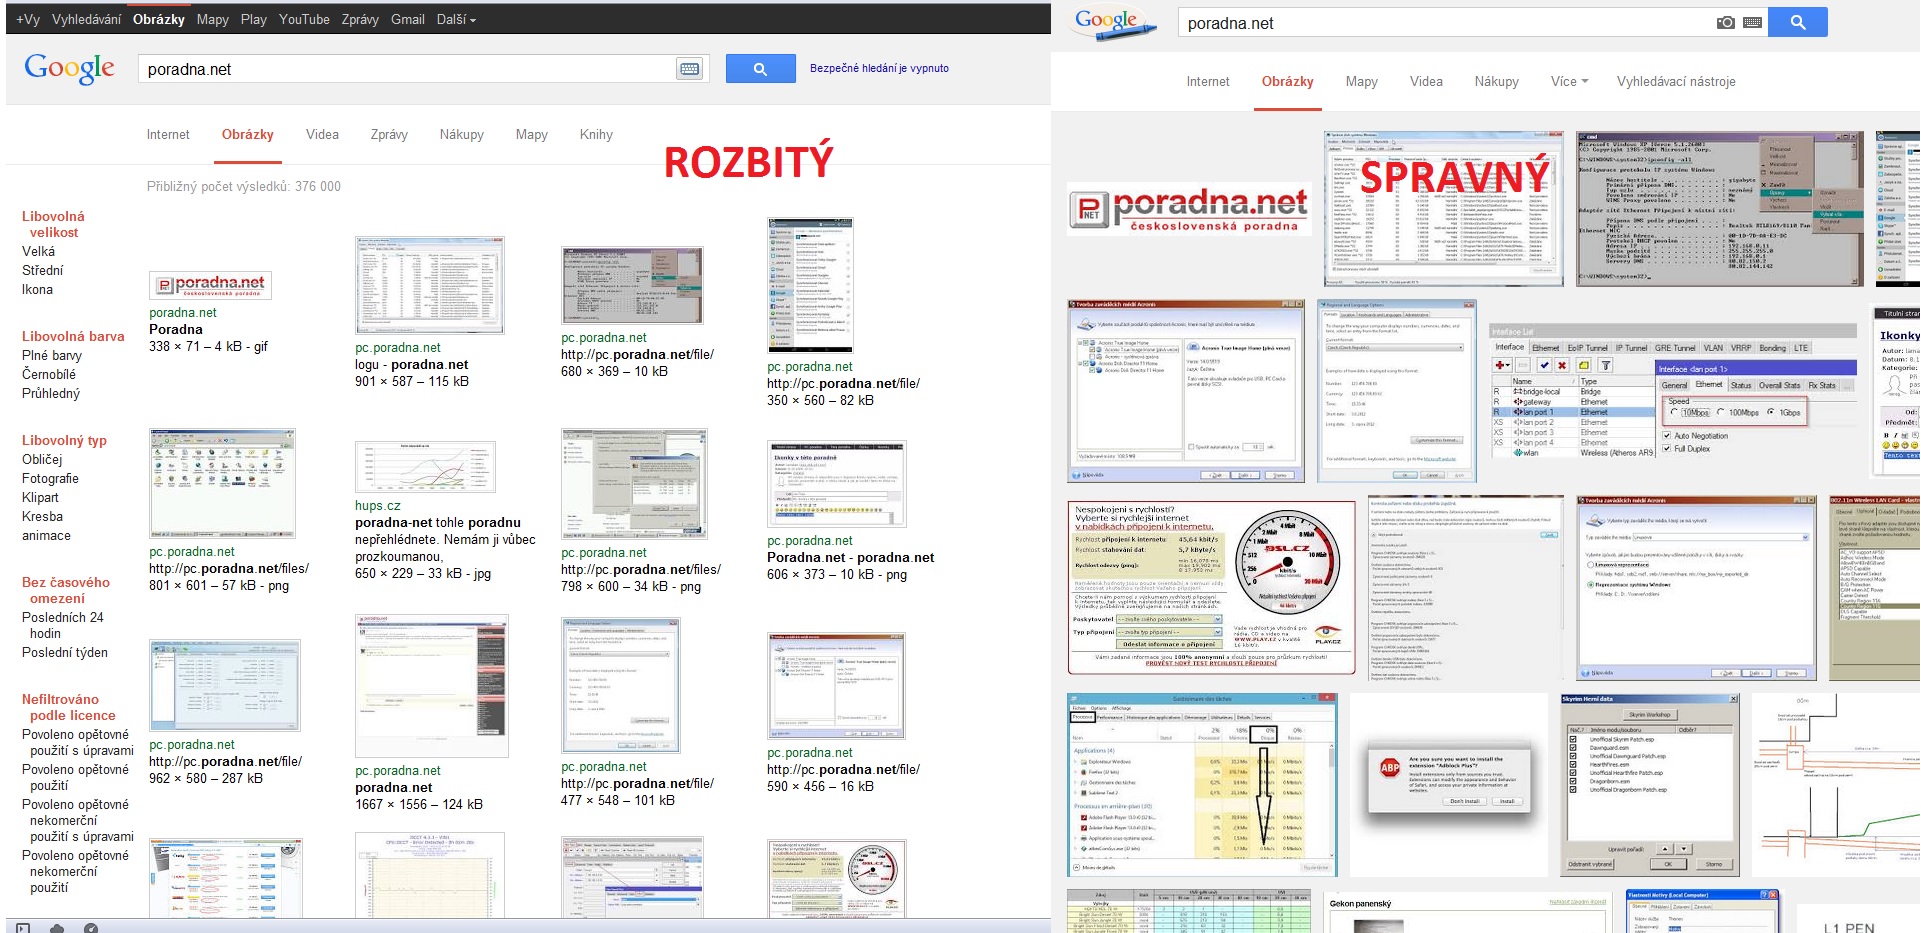This screenshot has width=1921, height=933.
Task: Choose the 'Černobílé' color filter
Action: click(49, 374)
